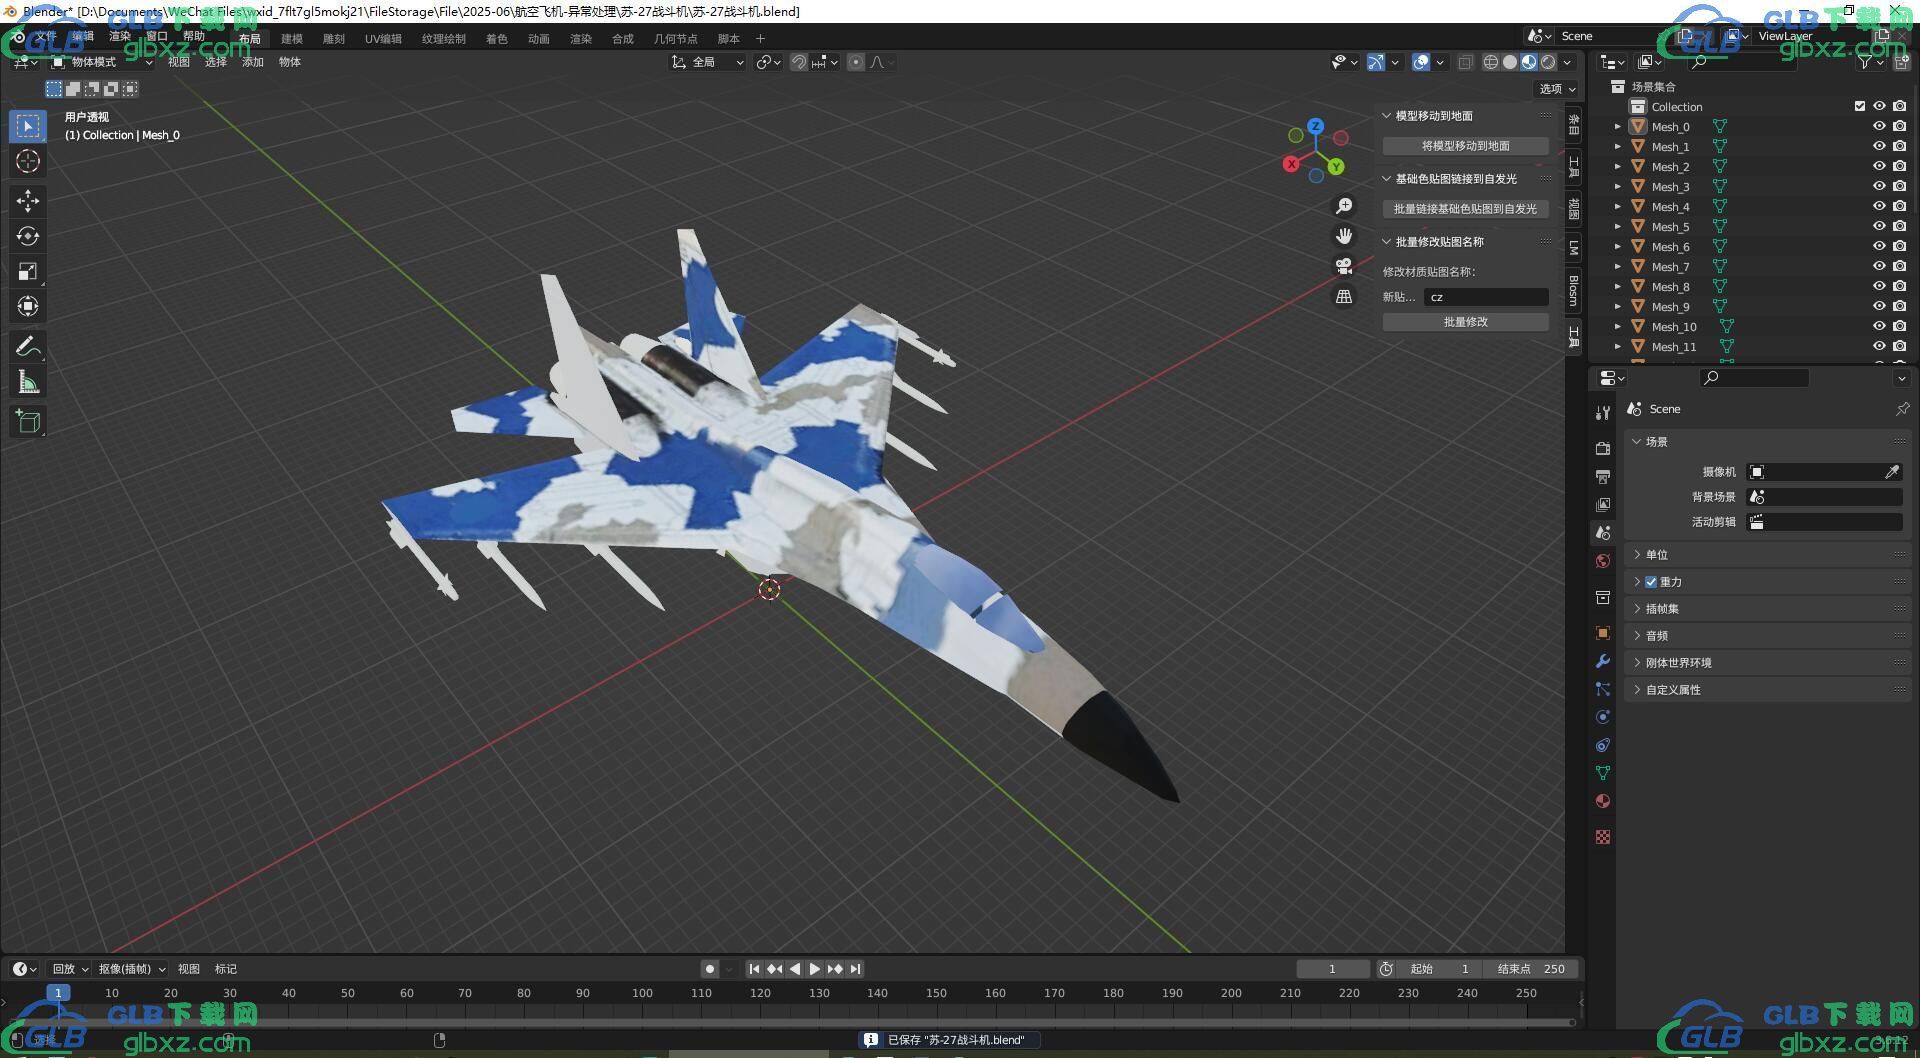1920x1058 pixels.
Task: Uncheck the 重力 gravity checkbox
Action: pos(1651,582)
